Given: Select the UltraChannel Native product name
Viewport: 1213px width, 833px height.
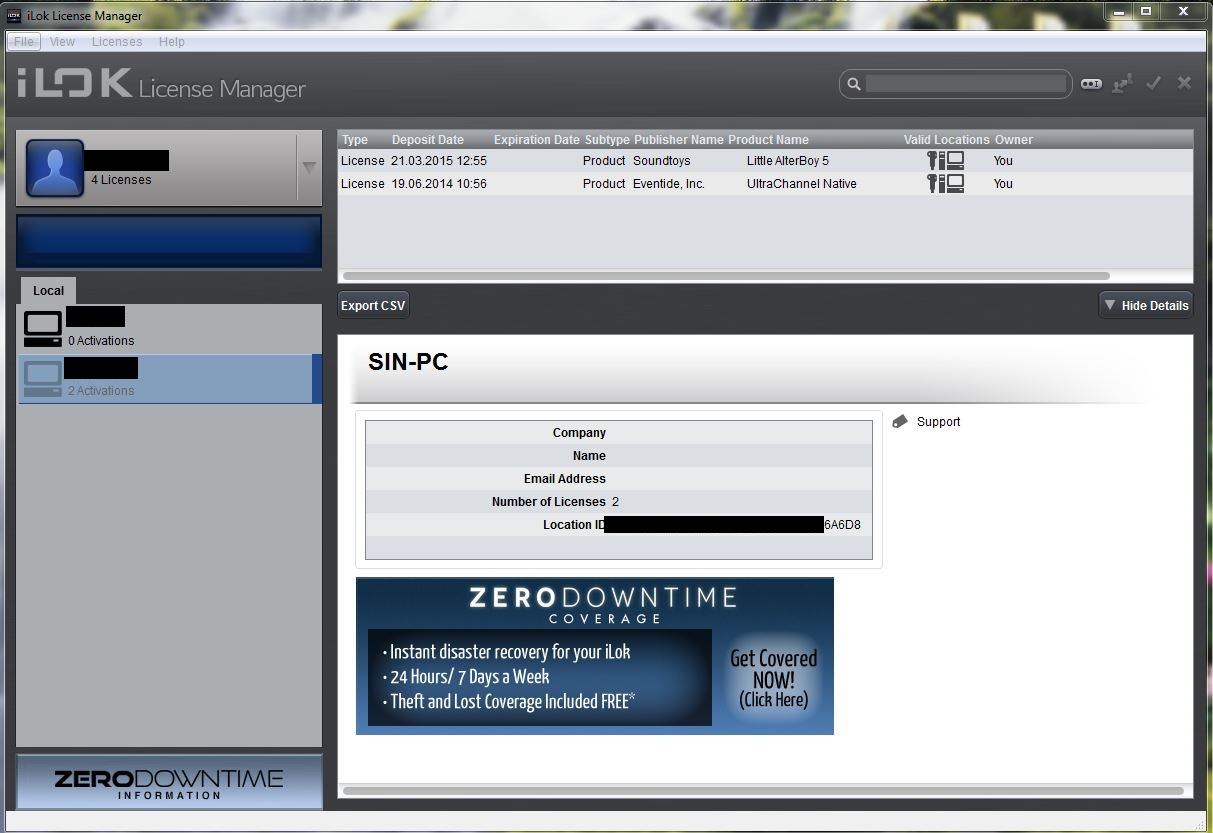Looking at the screenshot, I should pos(802,184).
